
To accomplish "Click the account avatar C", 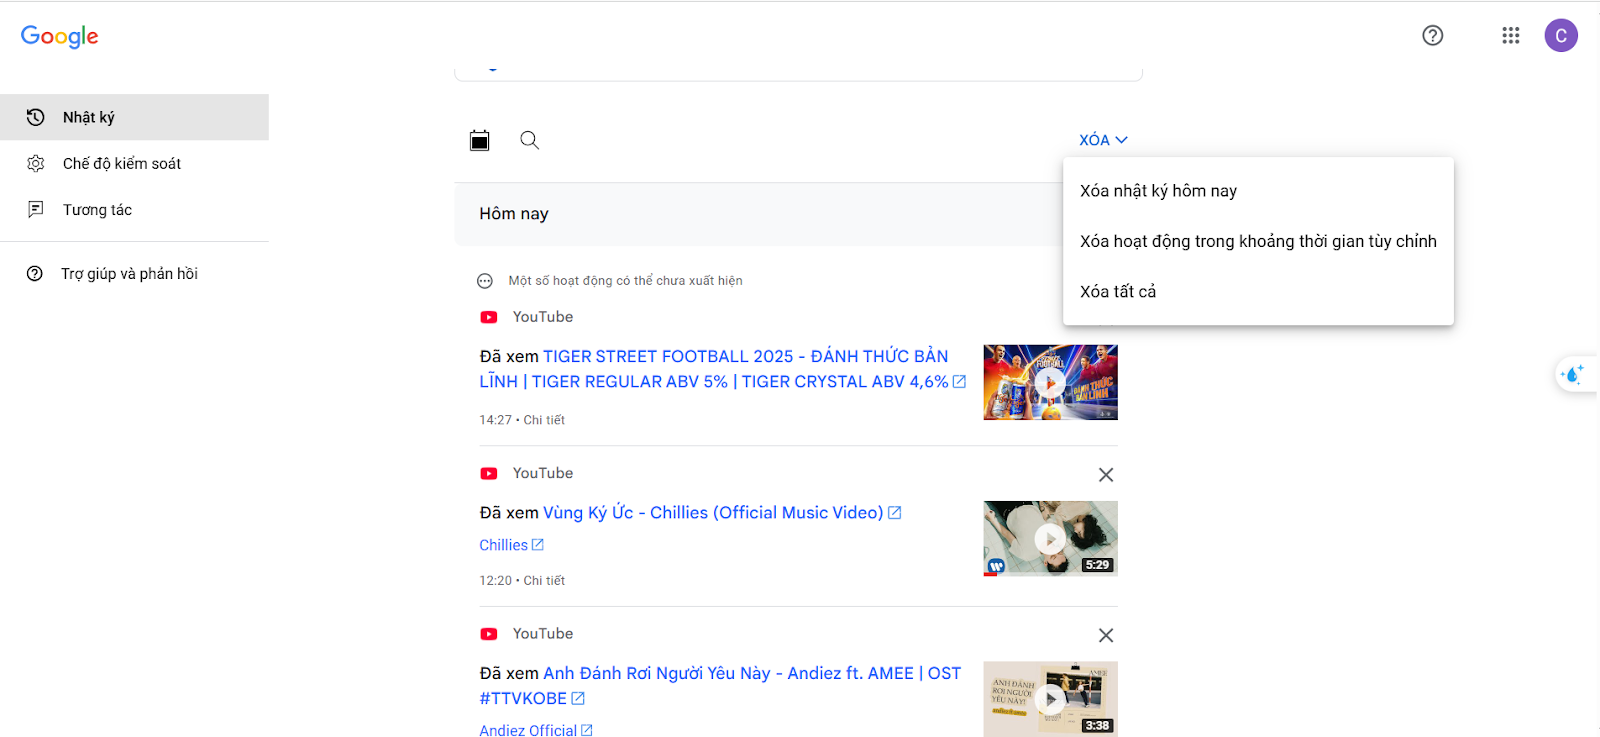I will tap(1560, 36).
